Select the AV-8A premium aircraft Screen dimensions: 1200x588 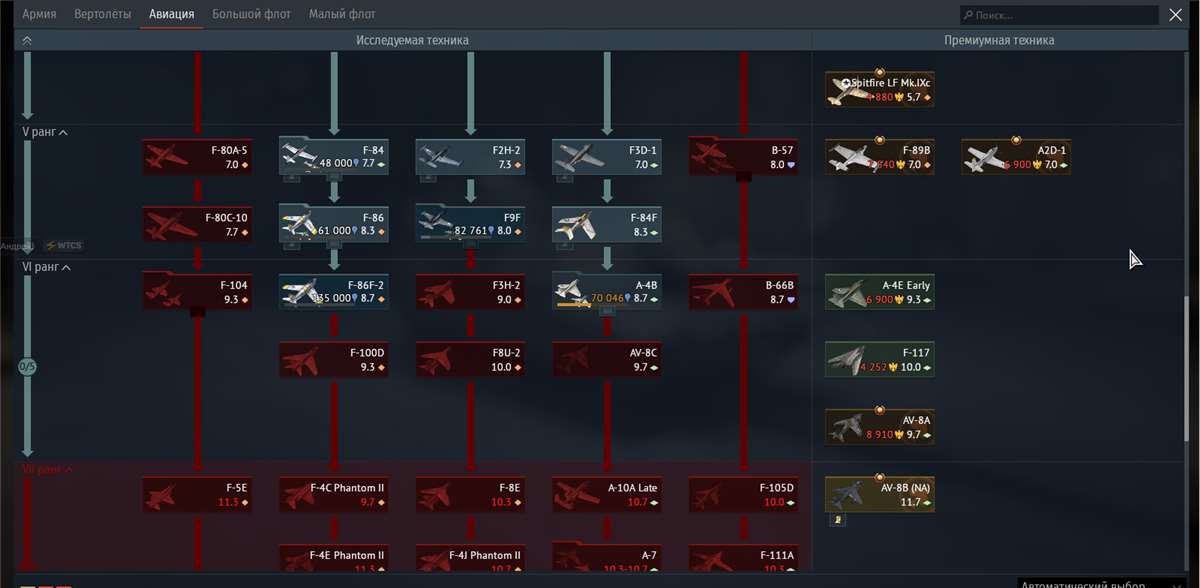tap(879, 424)
